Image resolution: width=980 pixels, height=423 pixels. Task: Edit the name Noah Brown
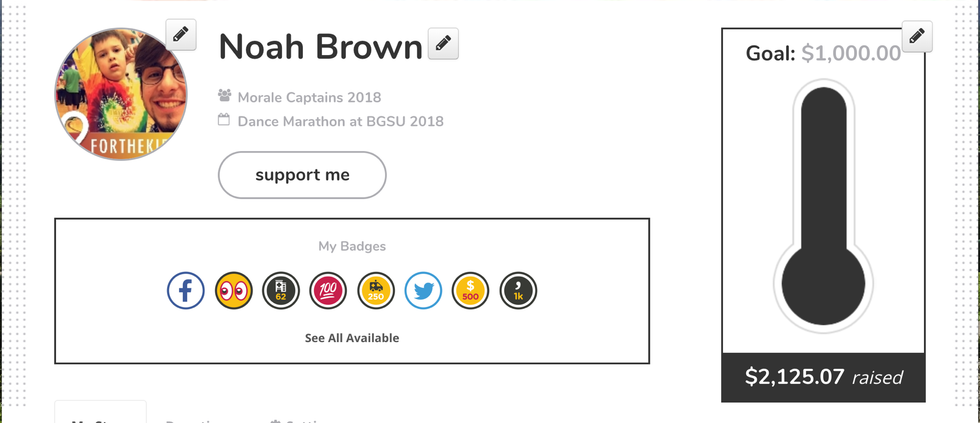(443, 44)
